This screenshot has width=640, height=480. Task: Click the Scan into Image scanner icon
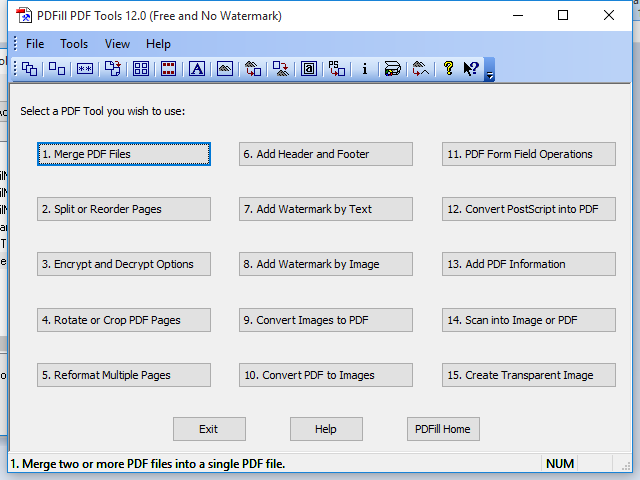pos(393,69)
